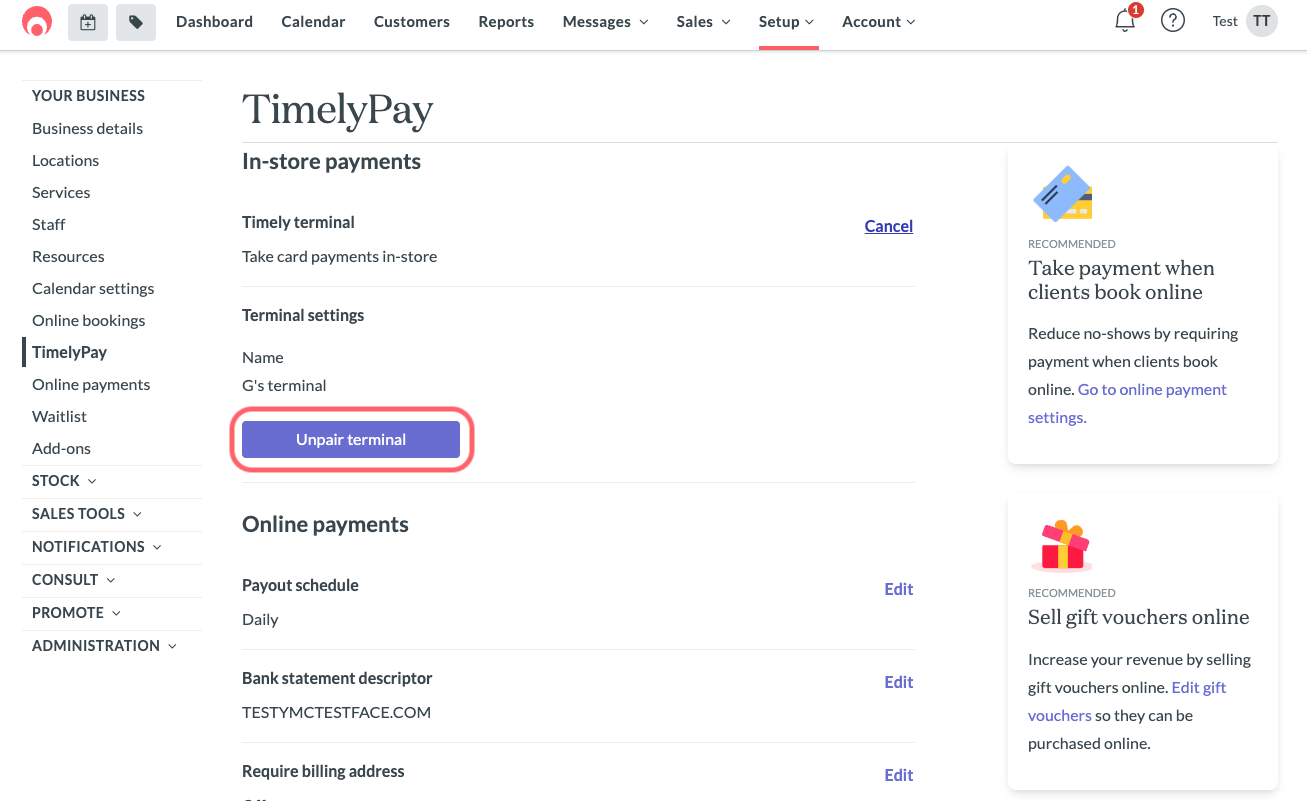Screen dimensions: 1307x801
Task: Expand the PROMOTE sidebar section
Action: [x=76, y=613]
